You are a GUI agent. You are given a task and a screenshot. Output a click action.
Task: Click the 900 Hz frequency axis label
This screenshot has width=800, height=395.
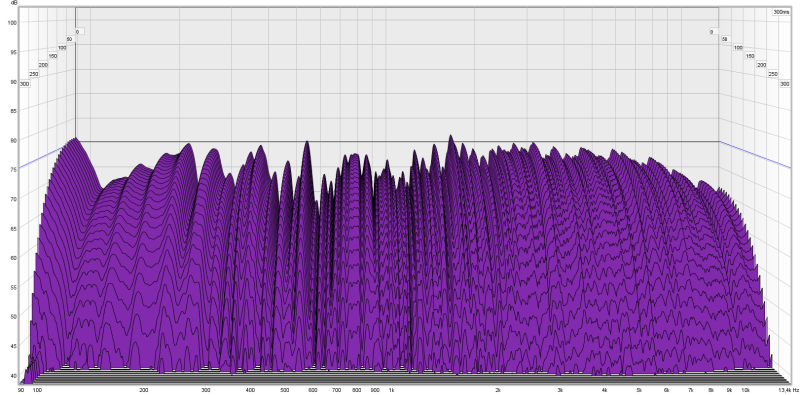tap(375, 390)
